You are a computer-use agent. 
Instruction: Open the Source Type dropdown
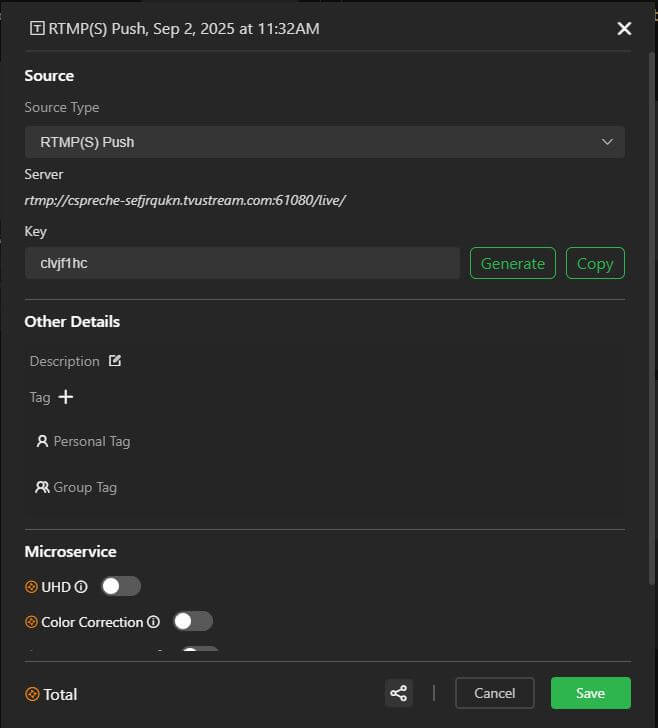click(x=324, y=142)
